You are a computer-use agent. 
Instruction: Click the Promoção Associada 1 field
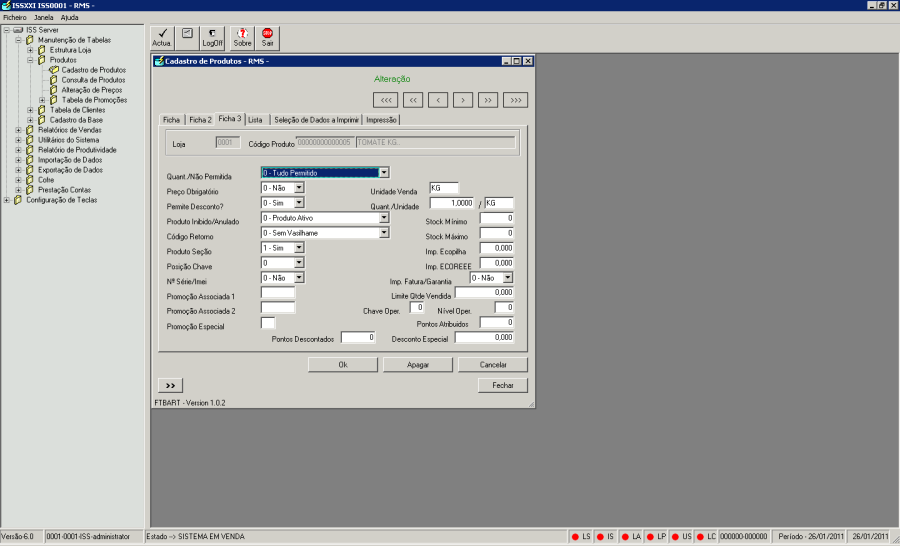point(278,293)
